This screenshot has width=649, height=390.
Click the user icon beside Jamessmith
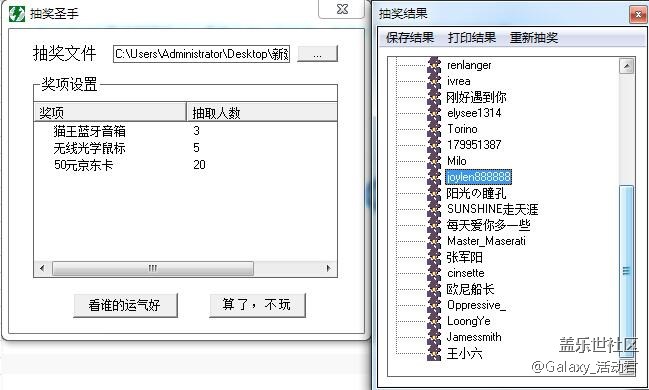pyautogui.click(x=434, y=337)
